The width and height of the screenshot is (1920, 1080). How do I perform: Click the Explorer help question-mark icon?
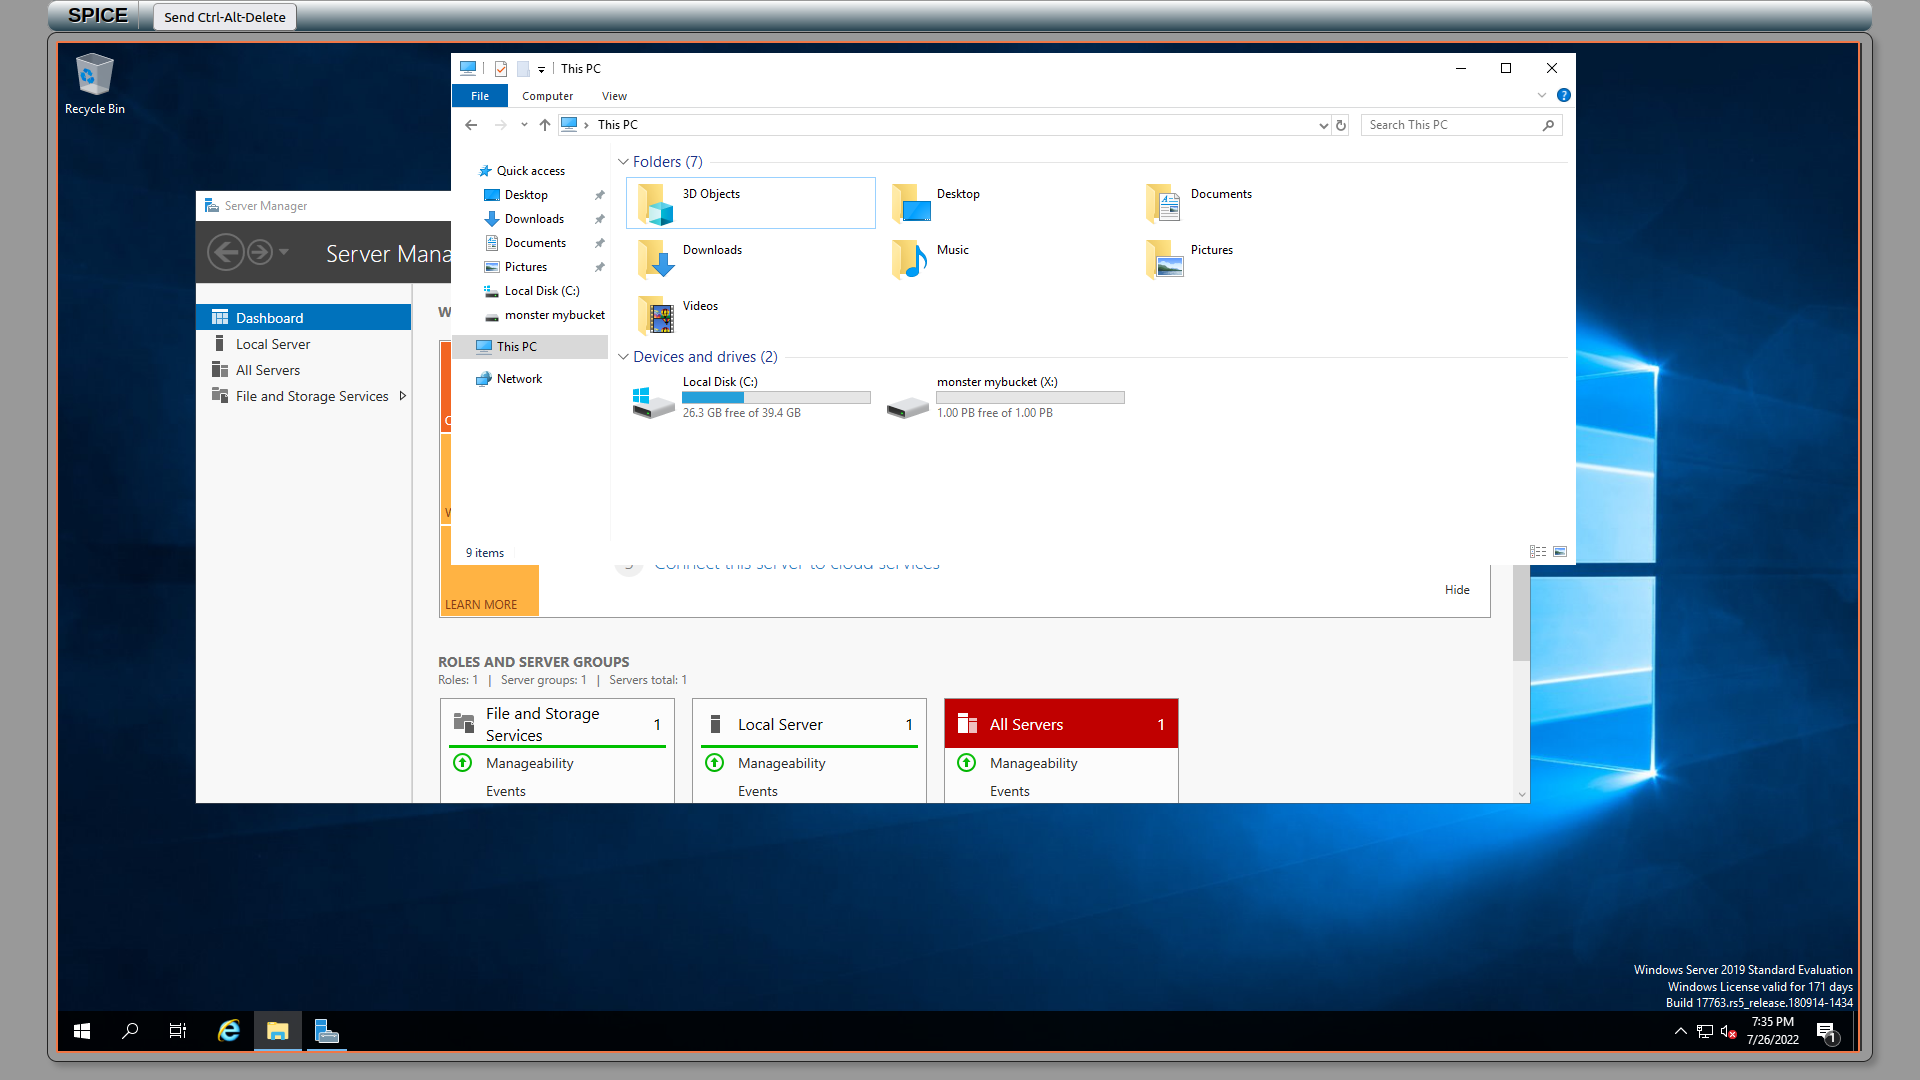1563,95
